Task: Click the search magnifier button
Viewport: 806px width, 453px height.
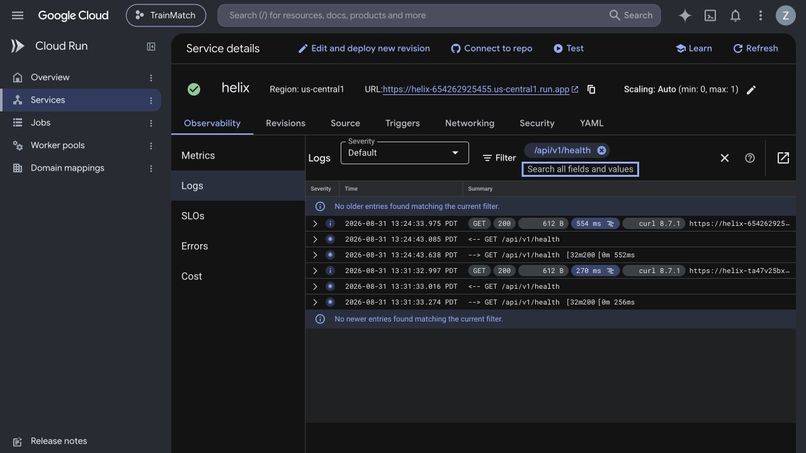Action: 631,15
